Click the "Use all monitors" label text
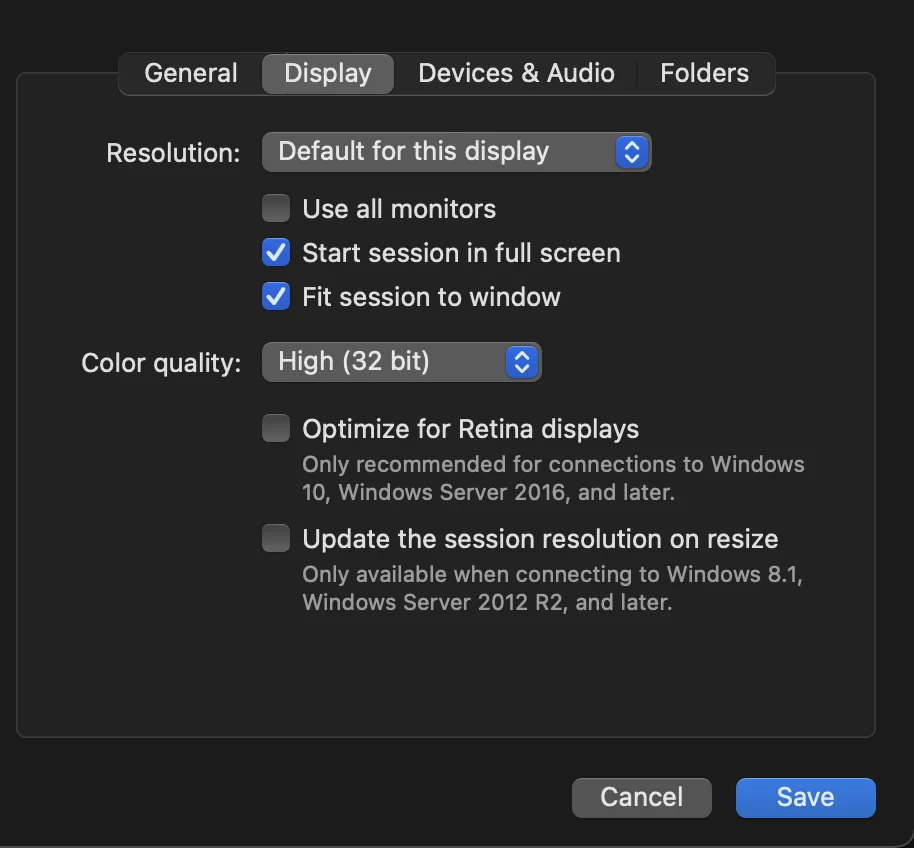Viewport: 914px width, 848px height. pyautogui.click(x=399, y=209)
